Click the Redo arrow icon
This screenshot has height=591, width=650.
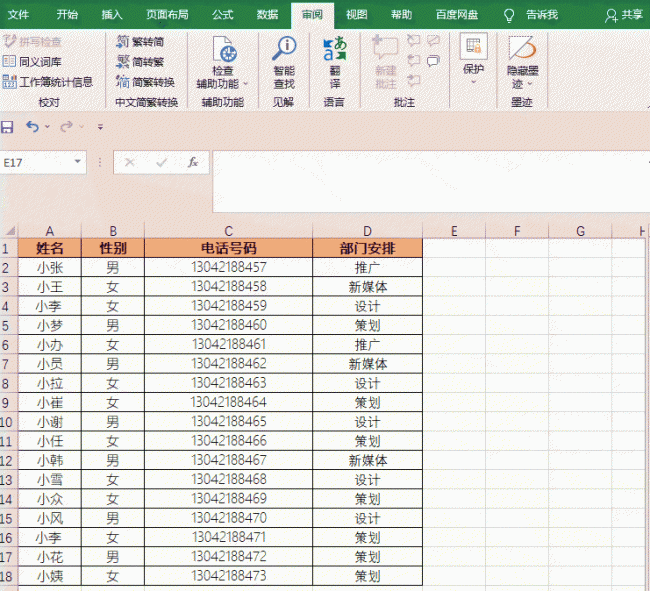pyautogui.click(x=66, y=126)
